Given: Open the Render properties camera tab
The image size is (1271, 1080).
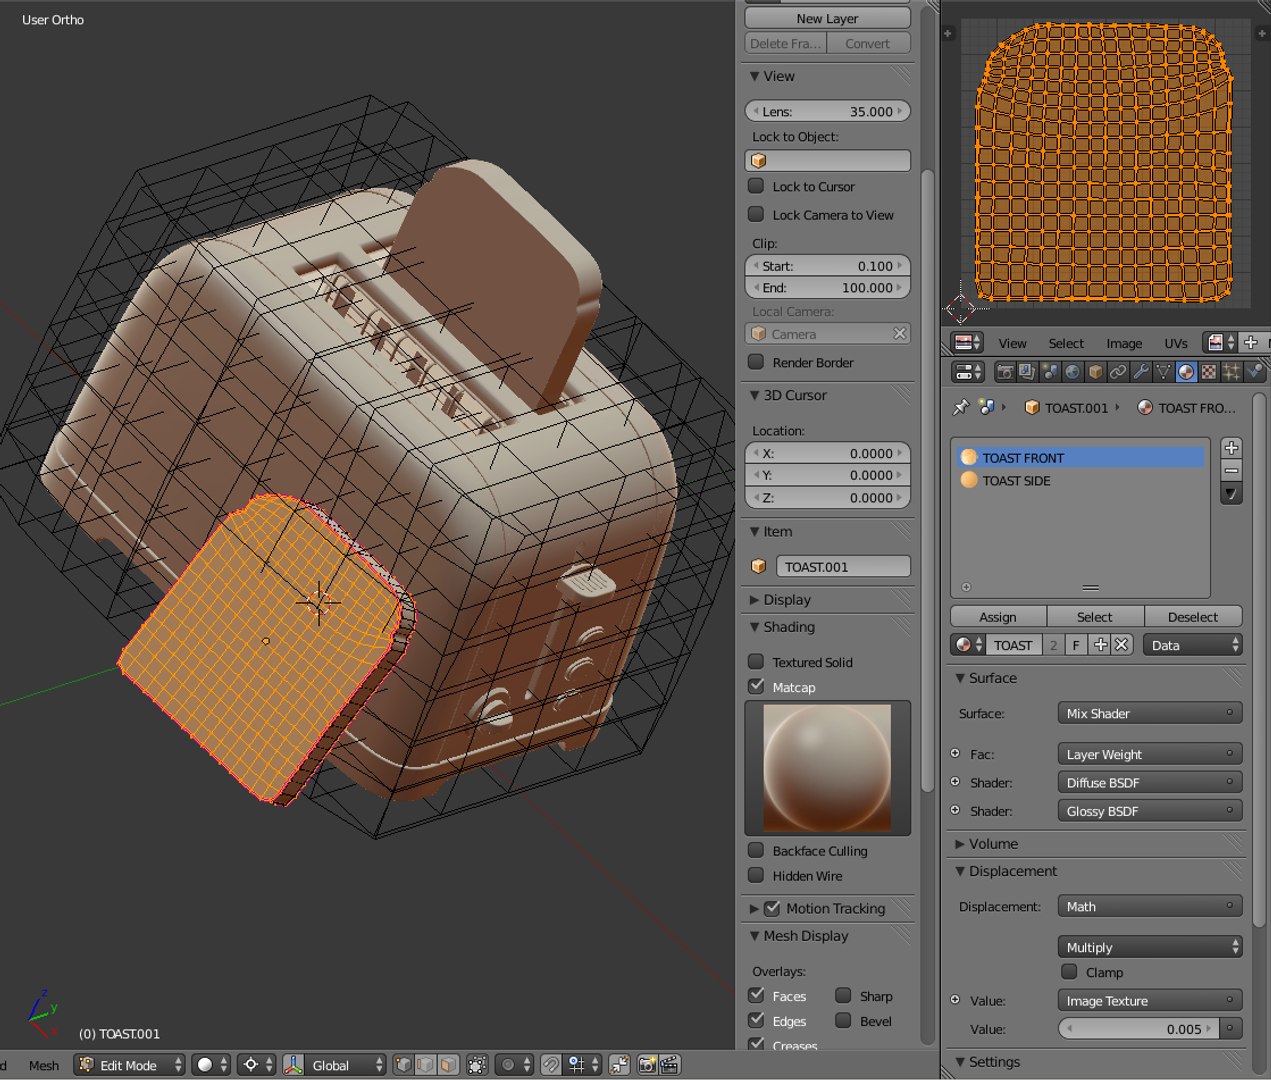Looking at the screenshot, I should coord(1005,372).
